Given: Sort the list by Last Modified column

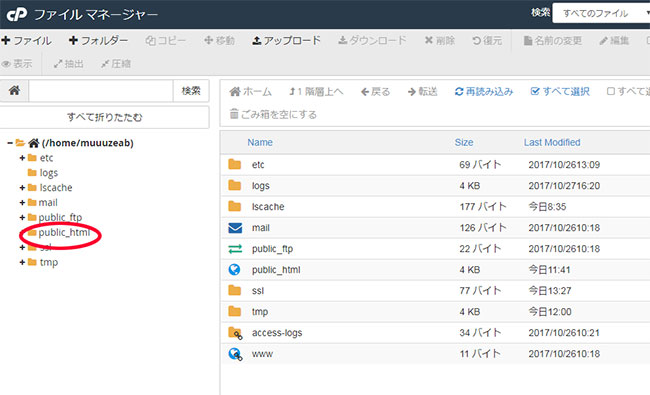Looking at the screenshot, I should coord(552,143).
